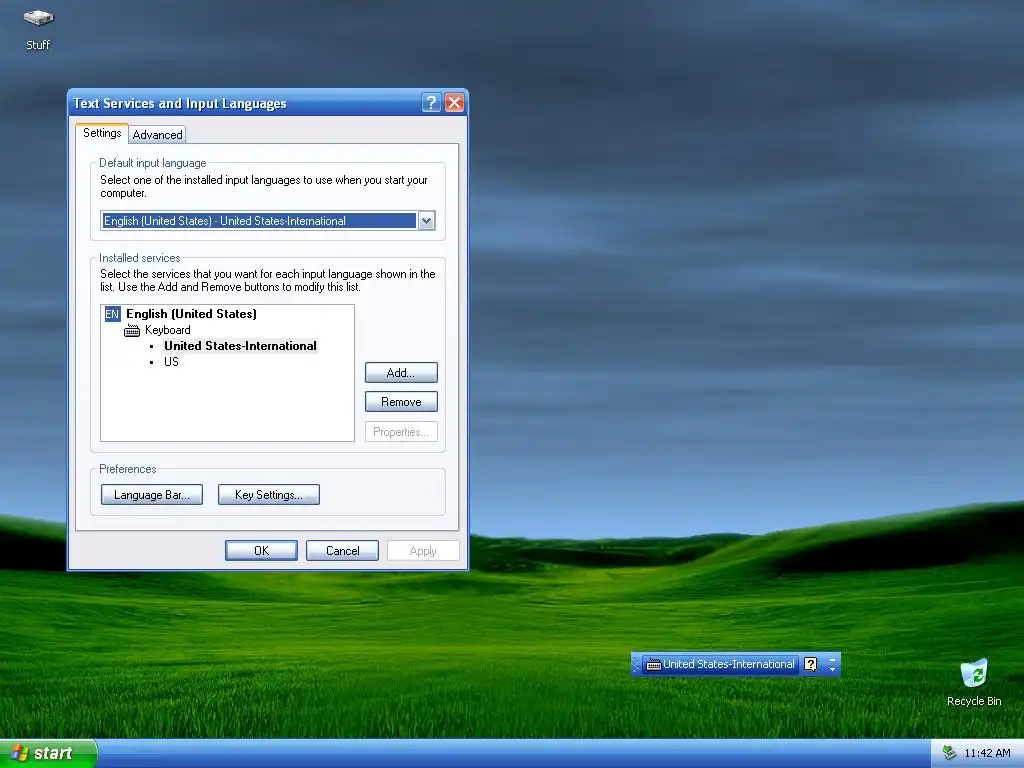Select the US keyboard layout entry
The height and width of the screenshot is (768, 1024).
pos(171,362)
